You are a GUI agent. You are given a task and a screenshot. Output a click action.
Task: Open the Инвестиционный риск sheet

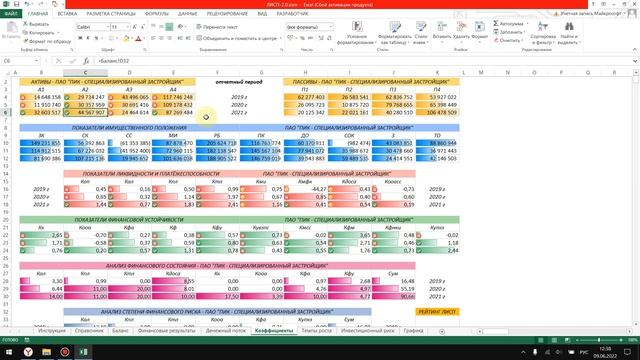368,331
